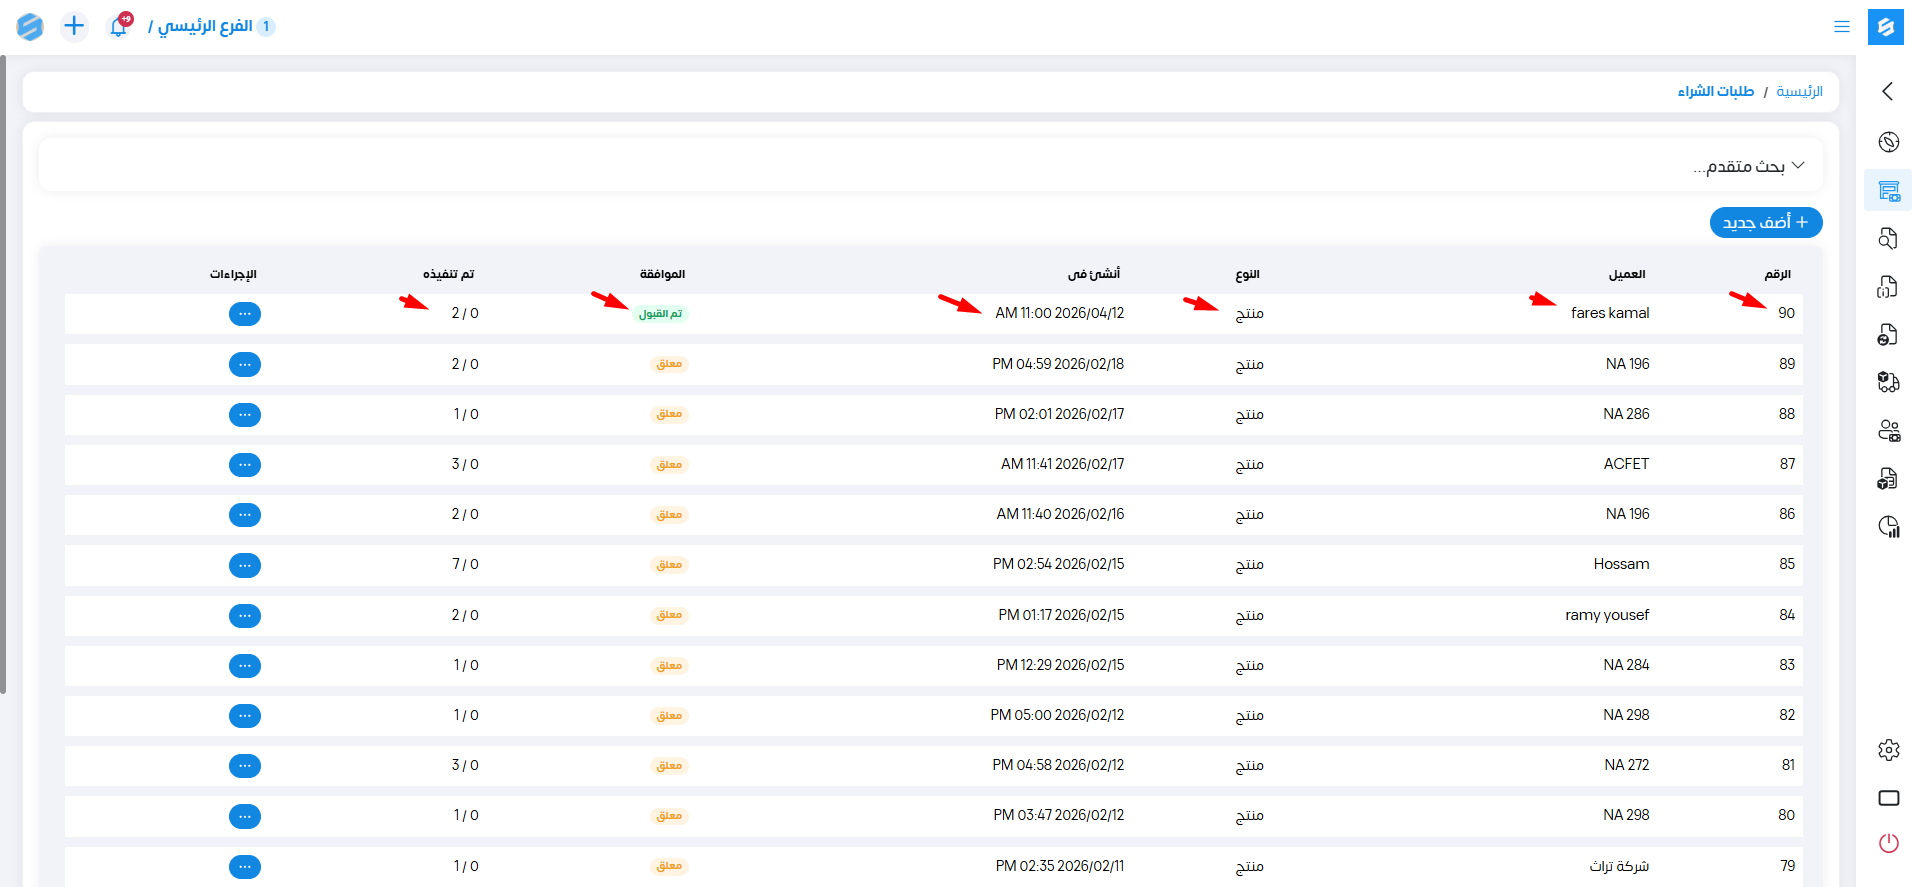Go to الرئيسية in the breadcrumb

[1799, 92]
